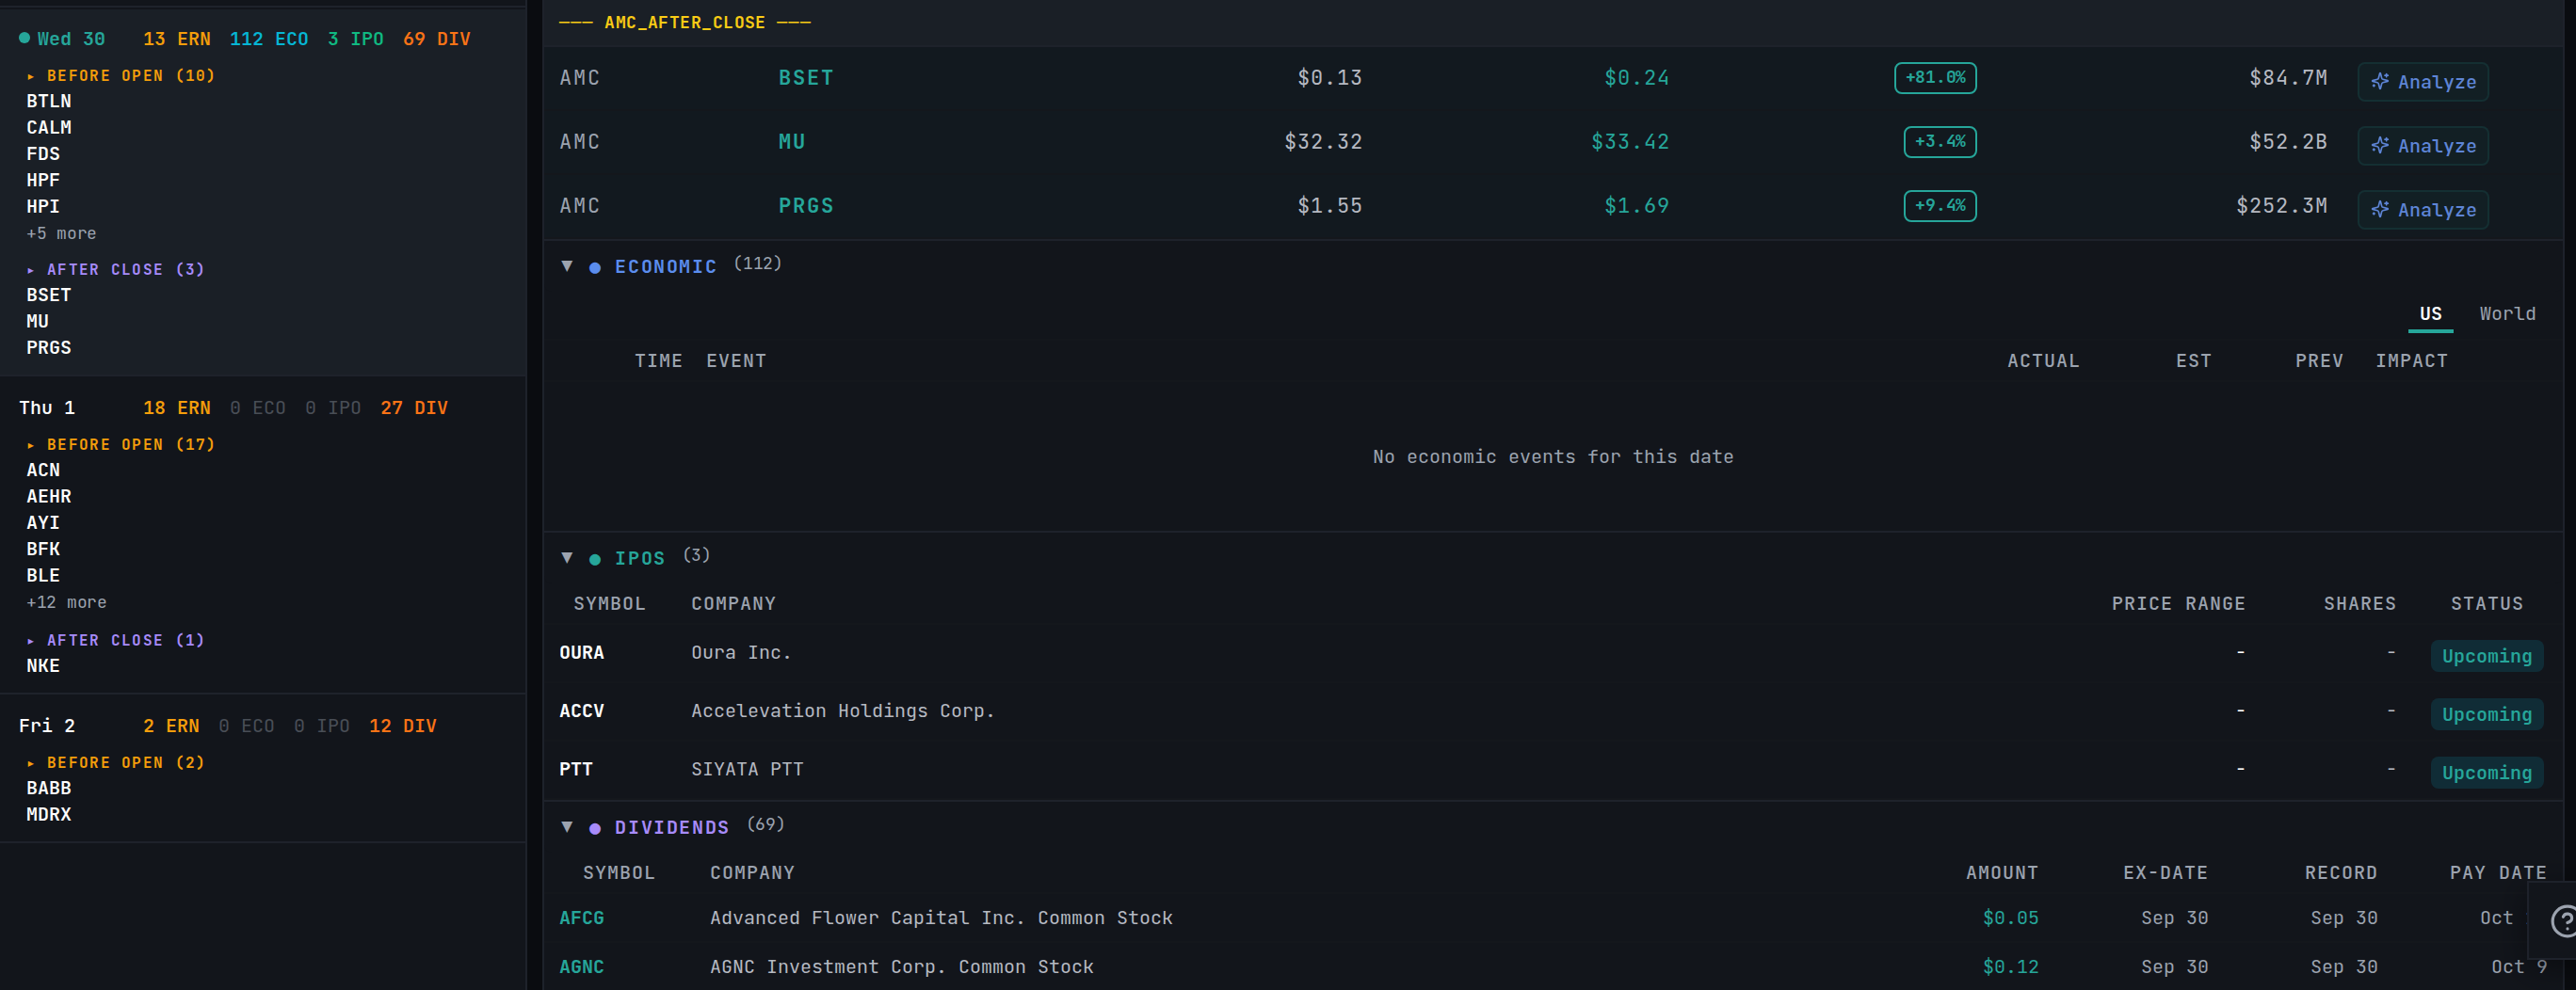Switch to the World economic tab
This screenshot has height=990, width=2576.
pyautogui.click(x=2507, y=314)
